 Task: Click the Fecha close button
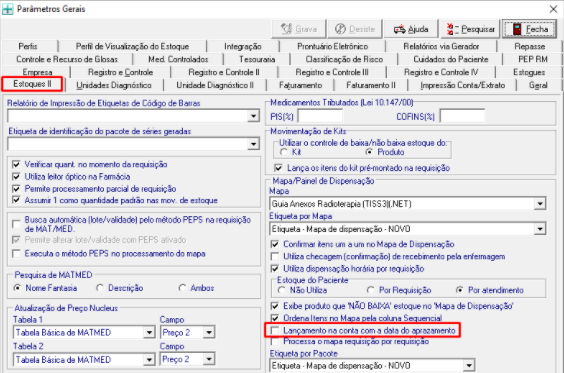click(x=530, y=29)
